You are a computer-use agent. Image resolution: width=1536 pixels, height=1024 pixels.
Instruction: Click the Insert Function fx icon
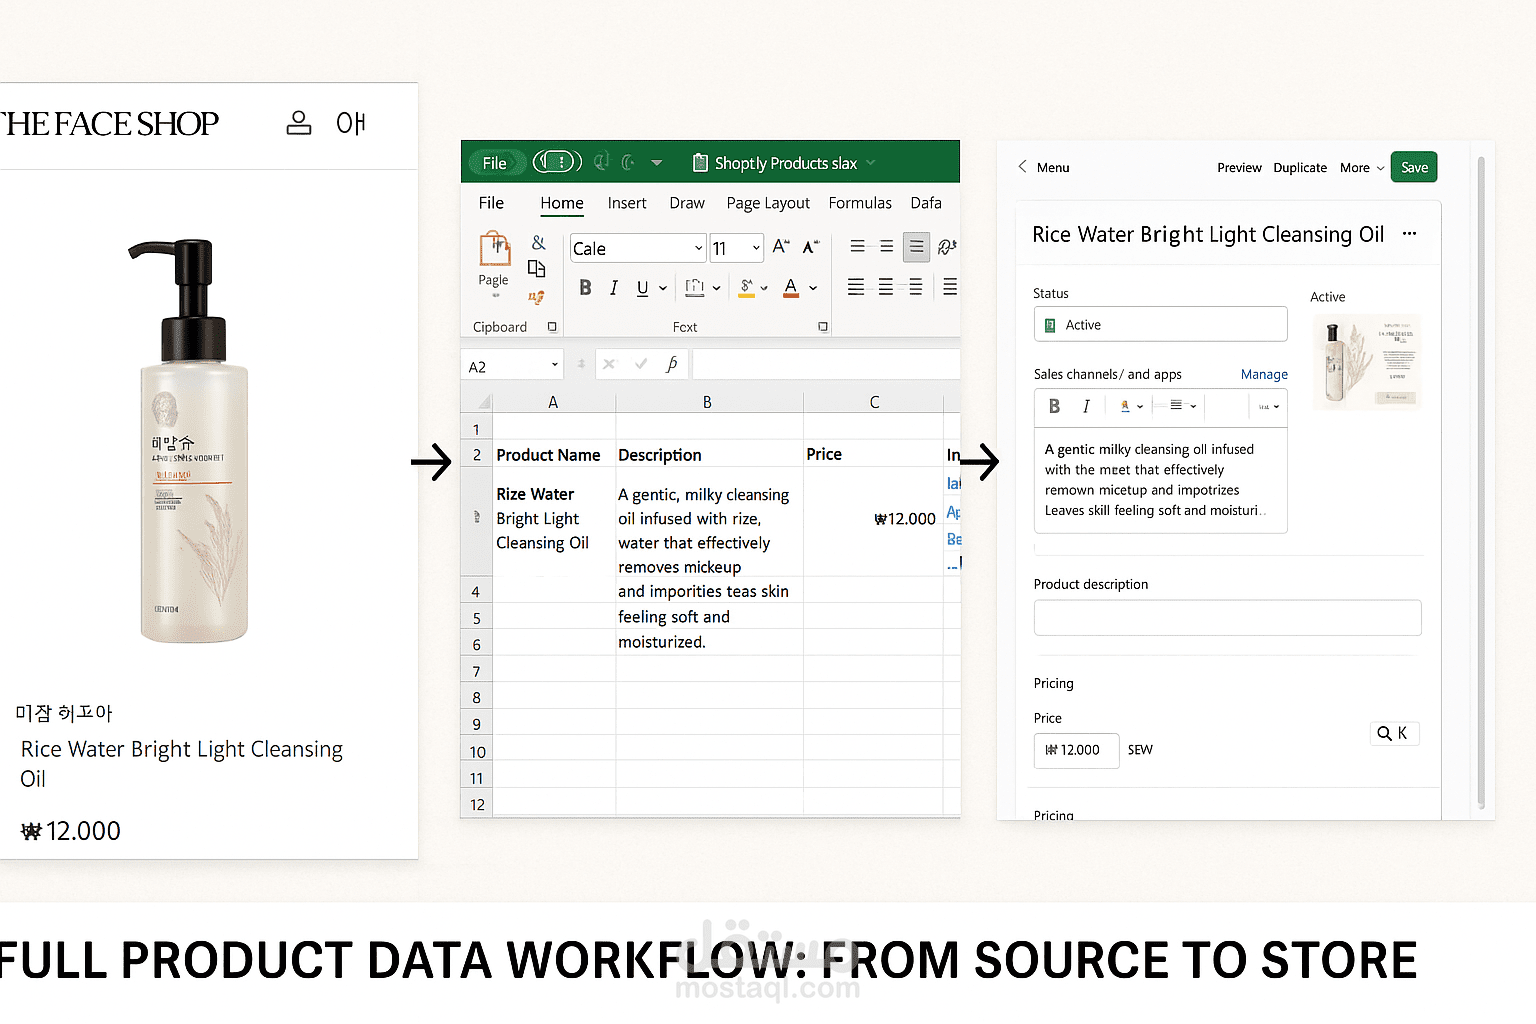coord(672,364)
